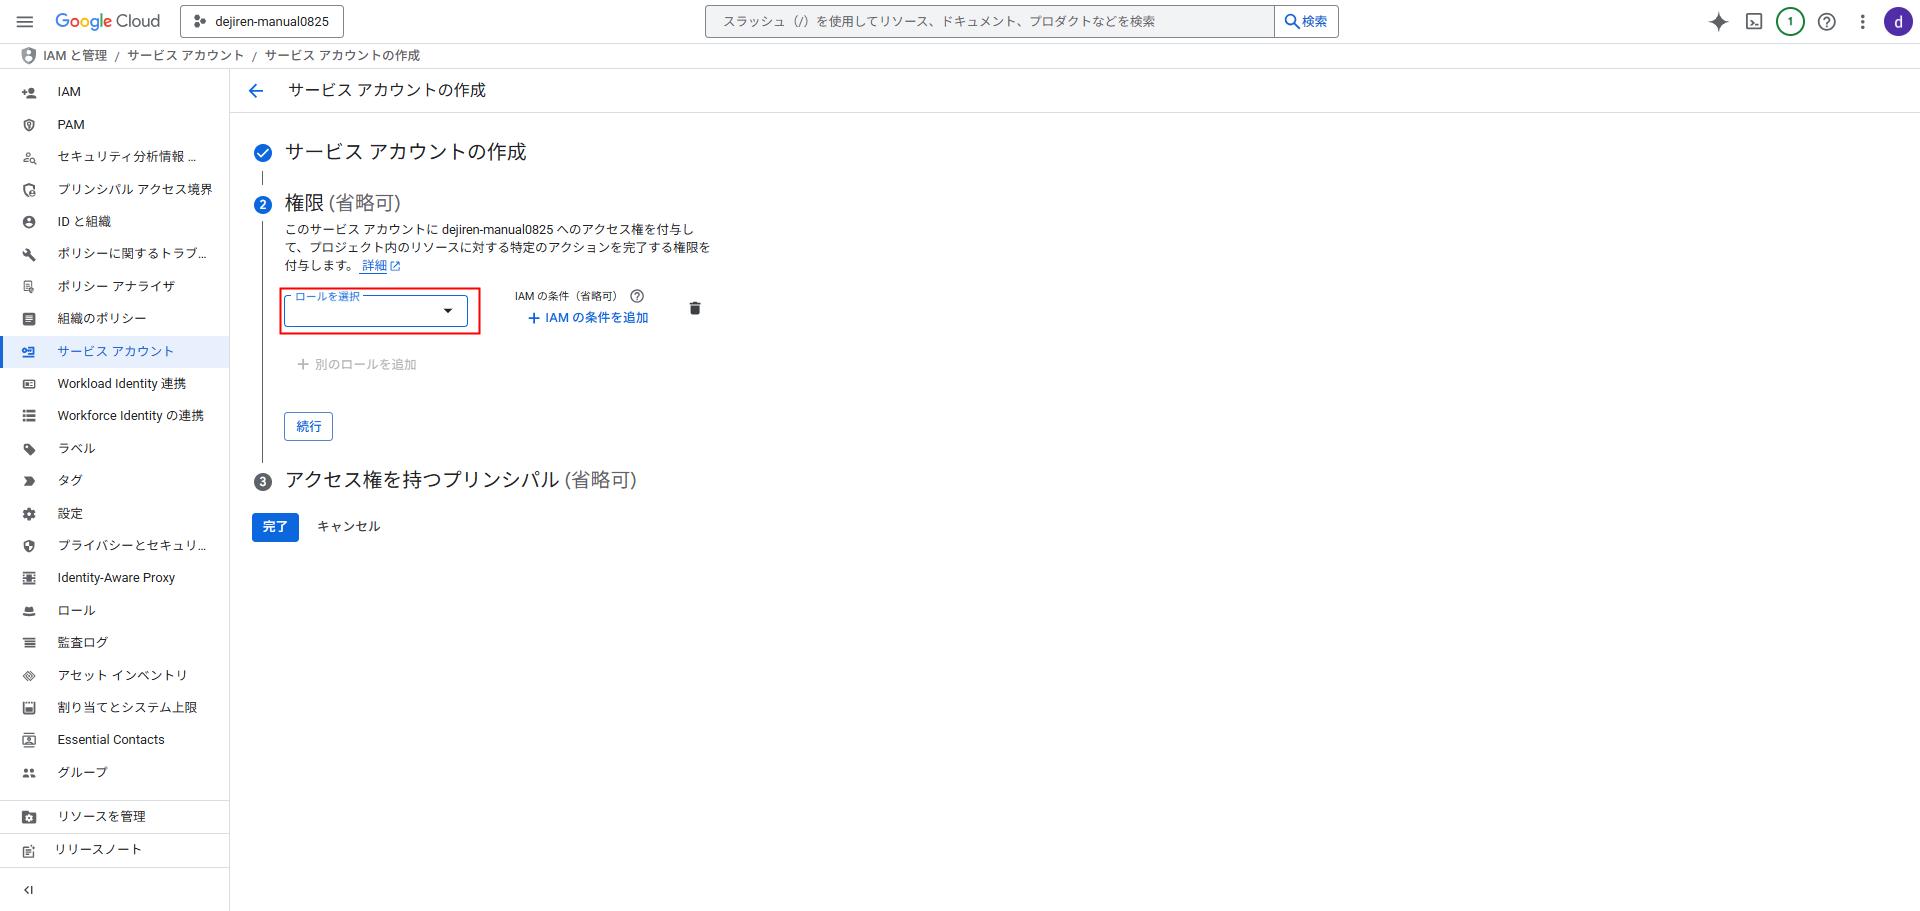Open the hamburger navigation menu
The image size is (1920, 911).
(x=25, y=21)
